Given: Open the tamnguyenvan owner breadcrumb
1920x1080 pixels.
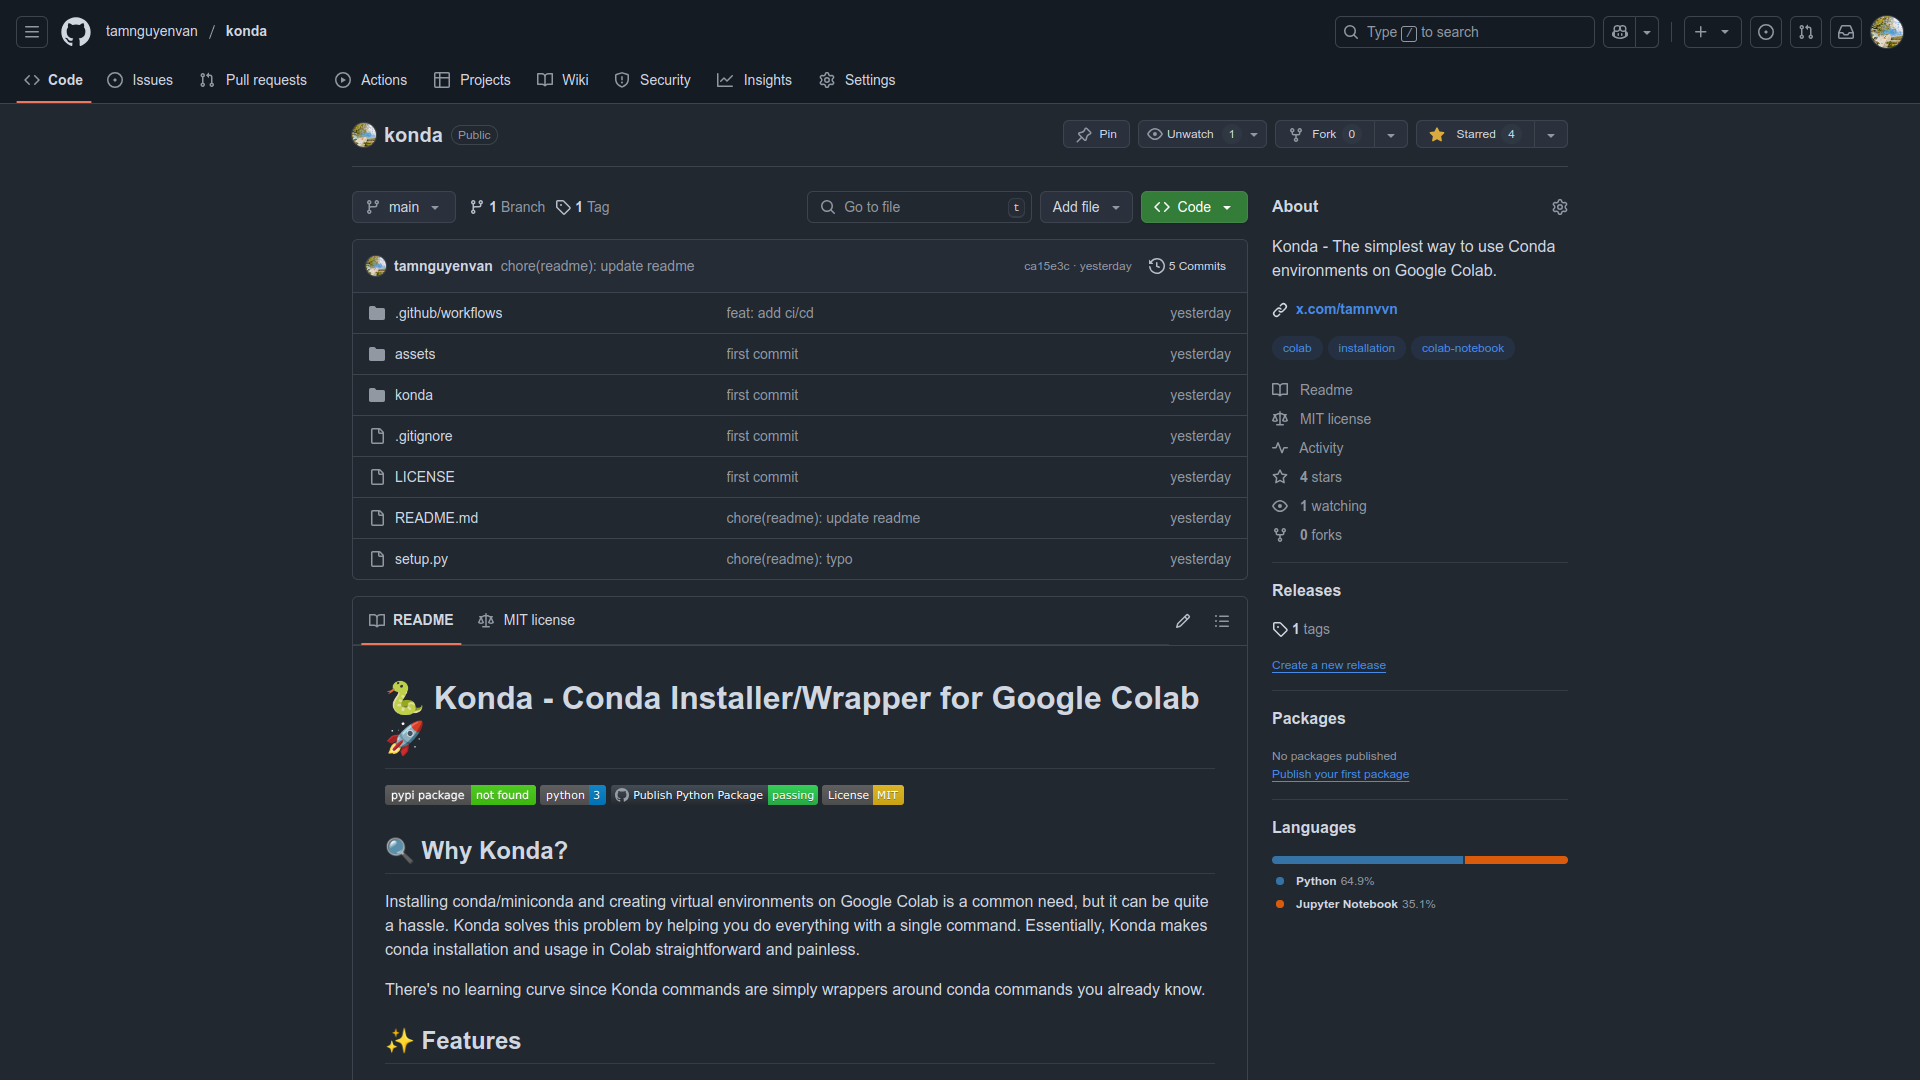Looking at the screenshot, I should [x=152, y=31].
